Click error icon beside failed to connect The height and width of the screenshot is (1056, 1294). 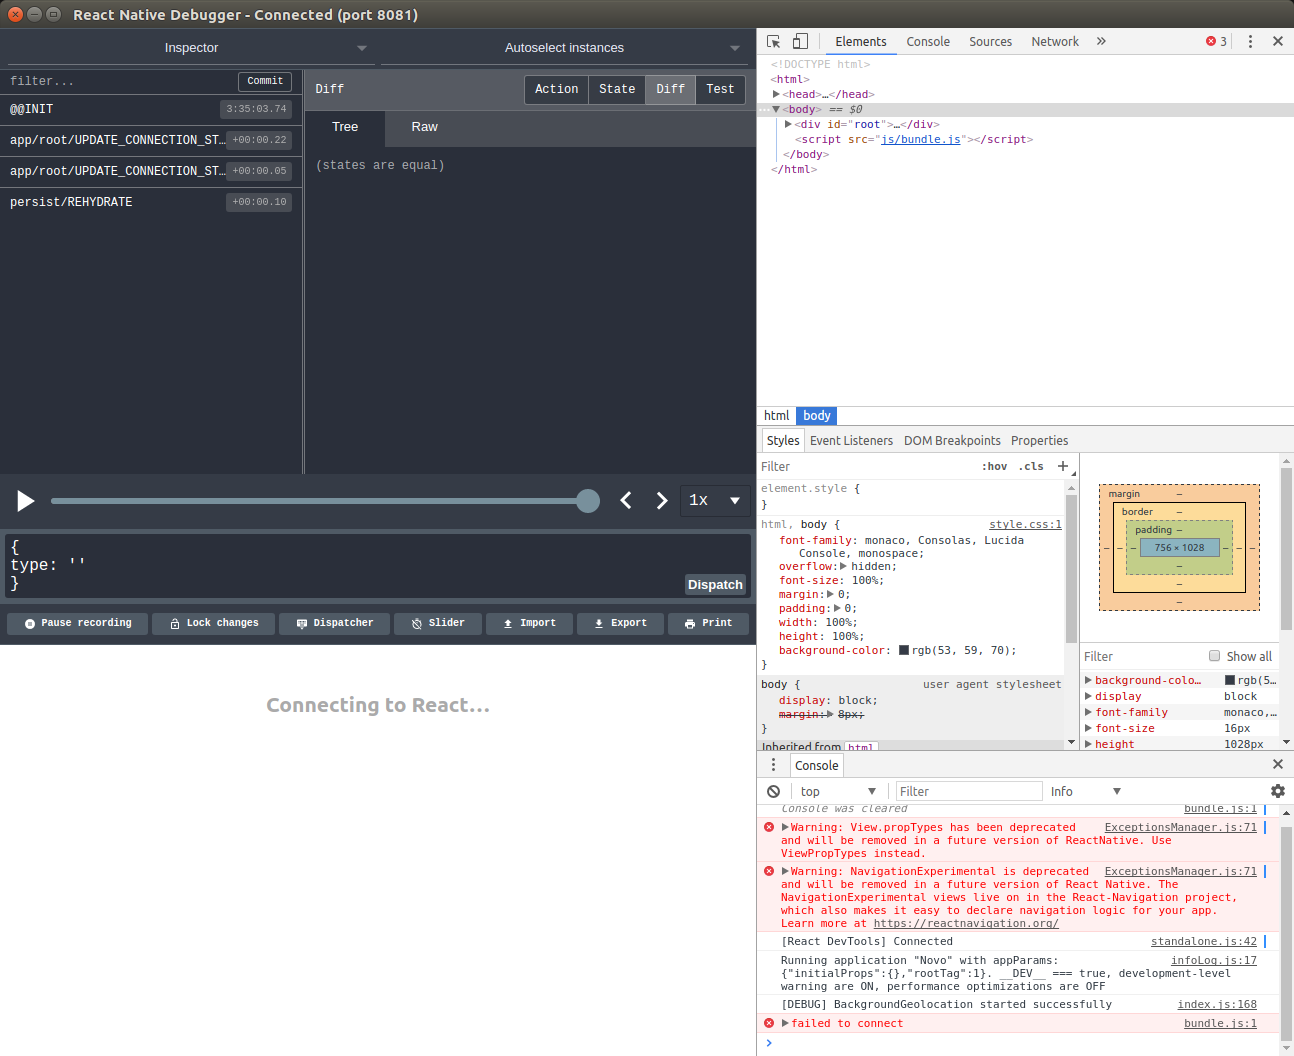(769, 1023)
